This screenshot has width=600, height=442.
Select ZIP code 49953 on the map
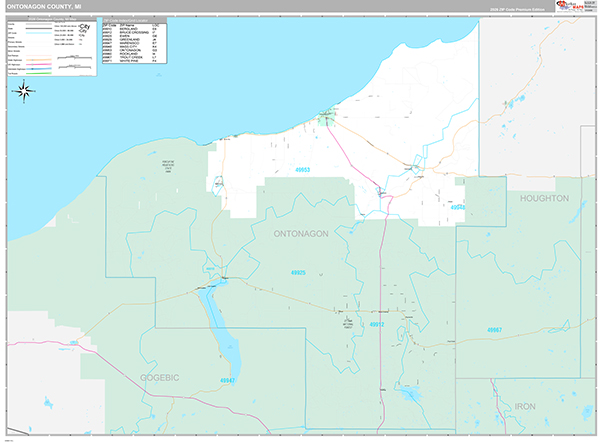(303, 170)
